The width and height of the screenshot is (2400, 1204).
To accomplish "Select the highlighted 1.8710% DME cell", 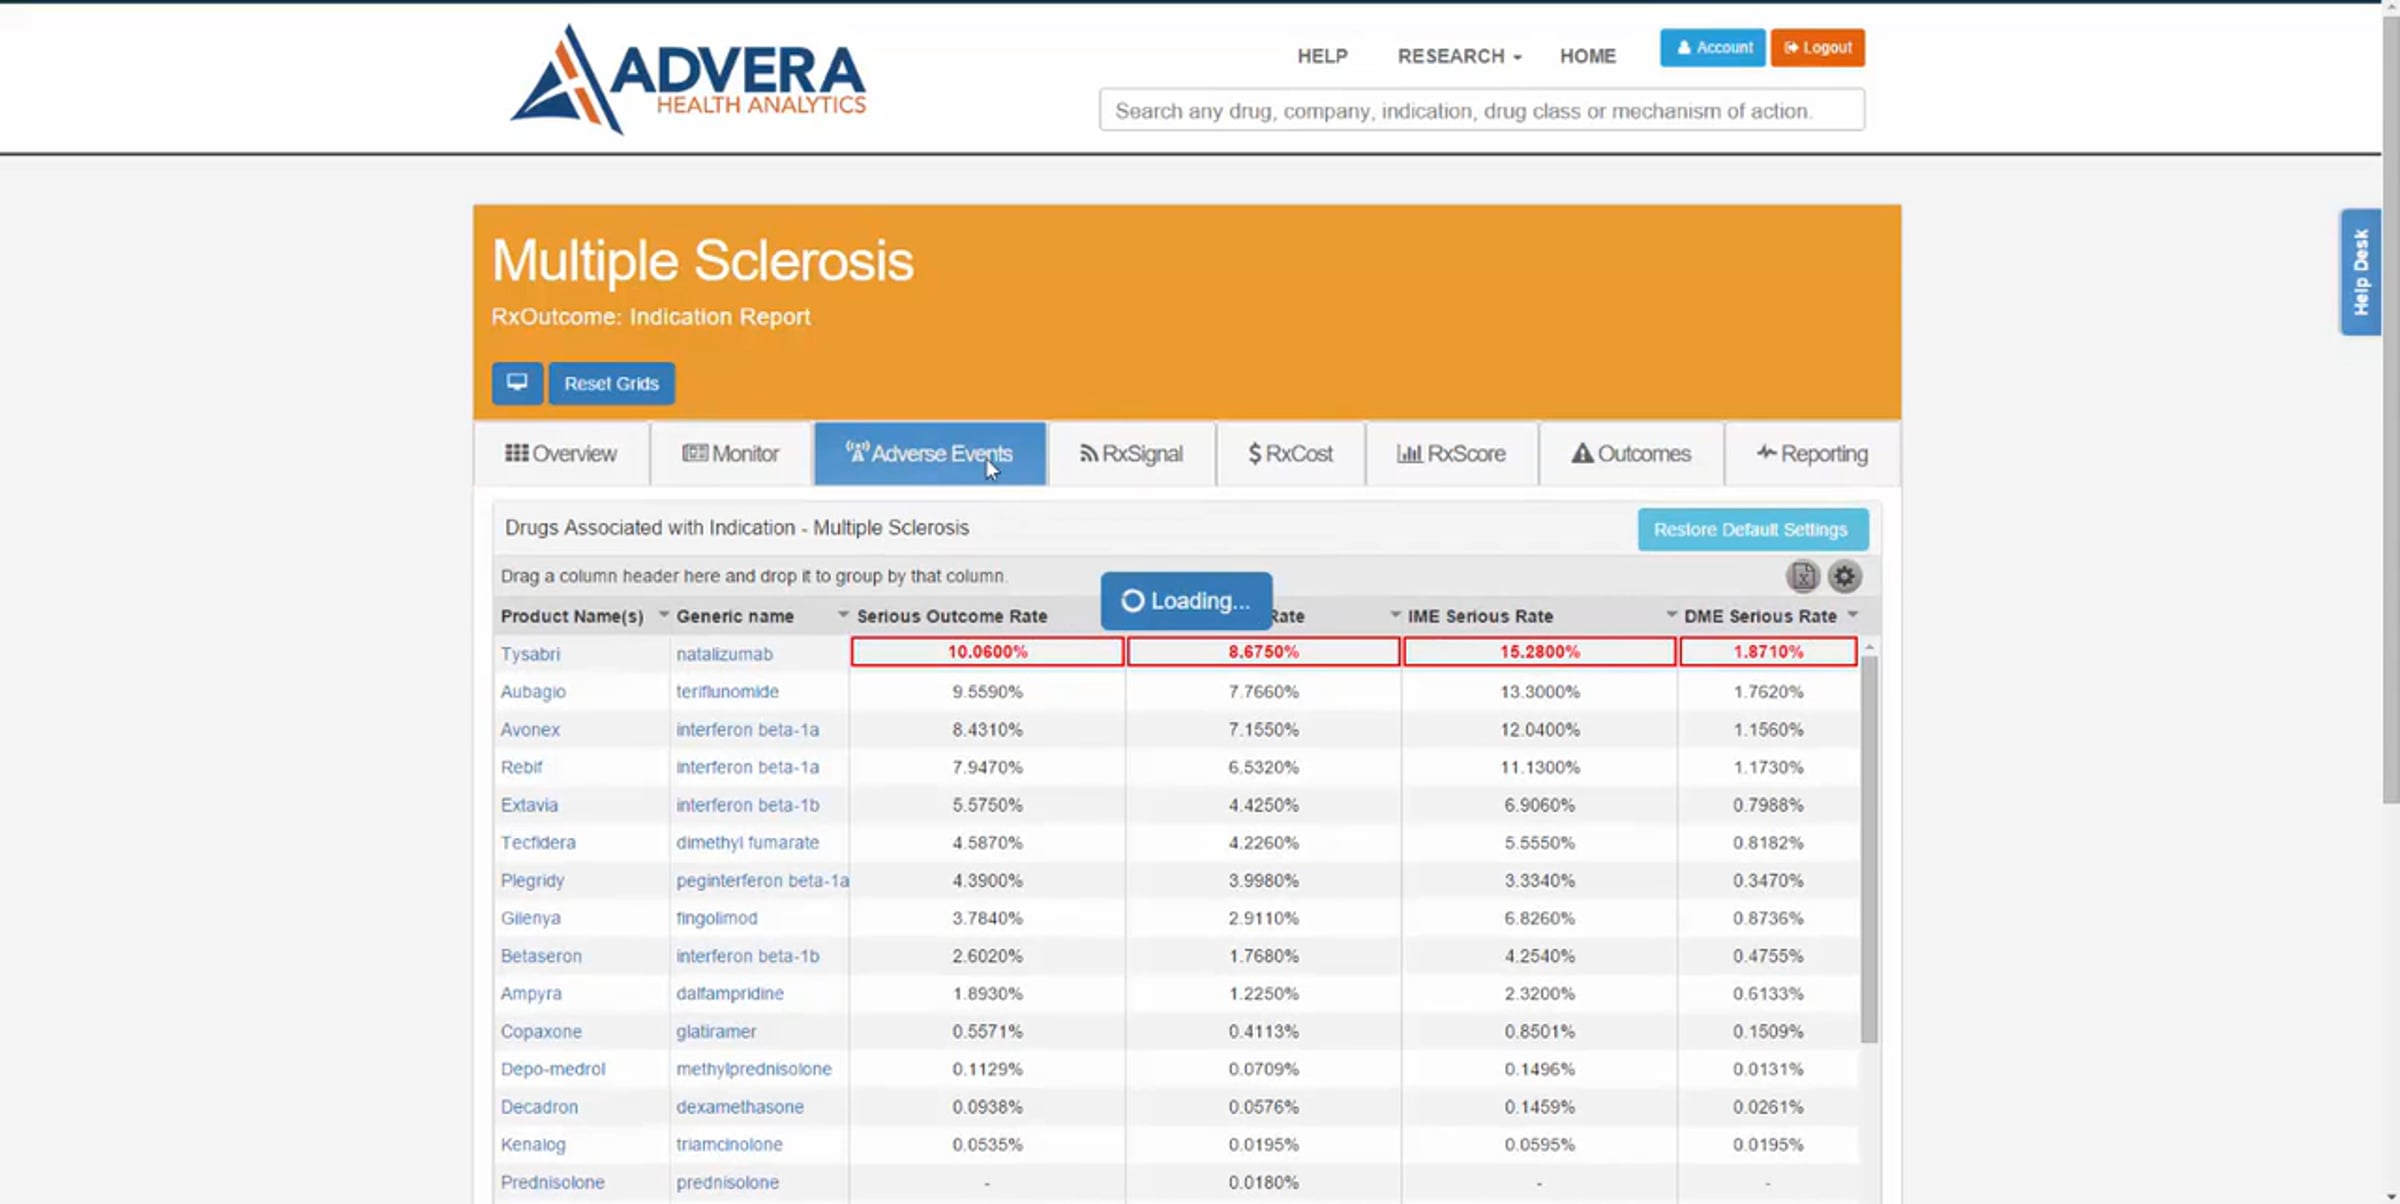I will (1768, 652).
